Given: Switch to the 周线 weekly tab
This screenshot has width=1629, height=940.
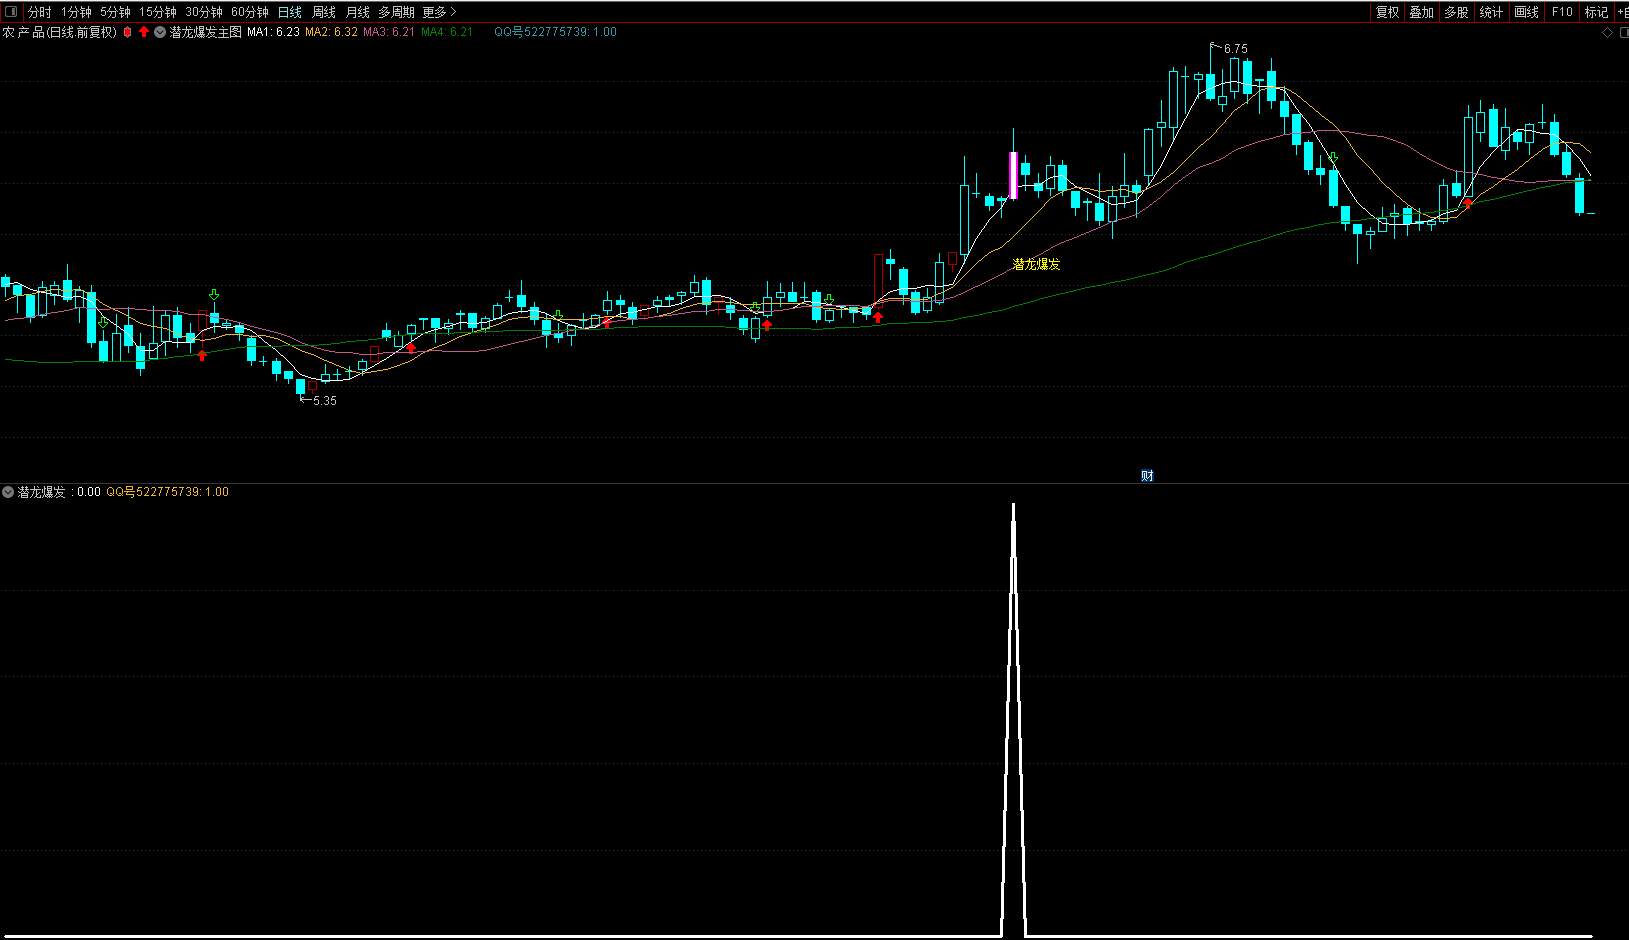Looking at the screenshot, I should tap(324, 12).
